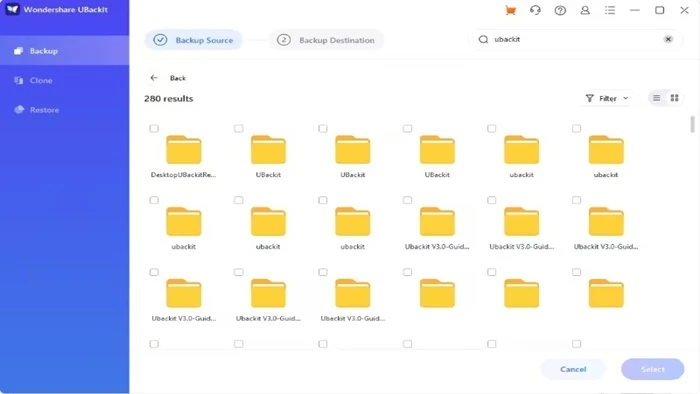Viewport: 700px width, 394px height.
Task: Minimize the UBackit window
Action: point(635,10)
